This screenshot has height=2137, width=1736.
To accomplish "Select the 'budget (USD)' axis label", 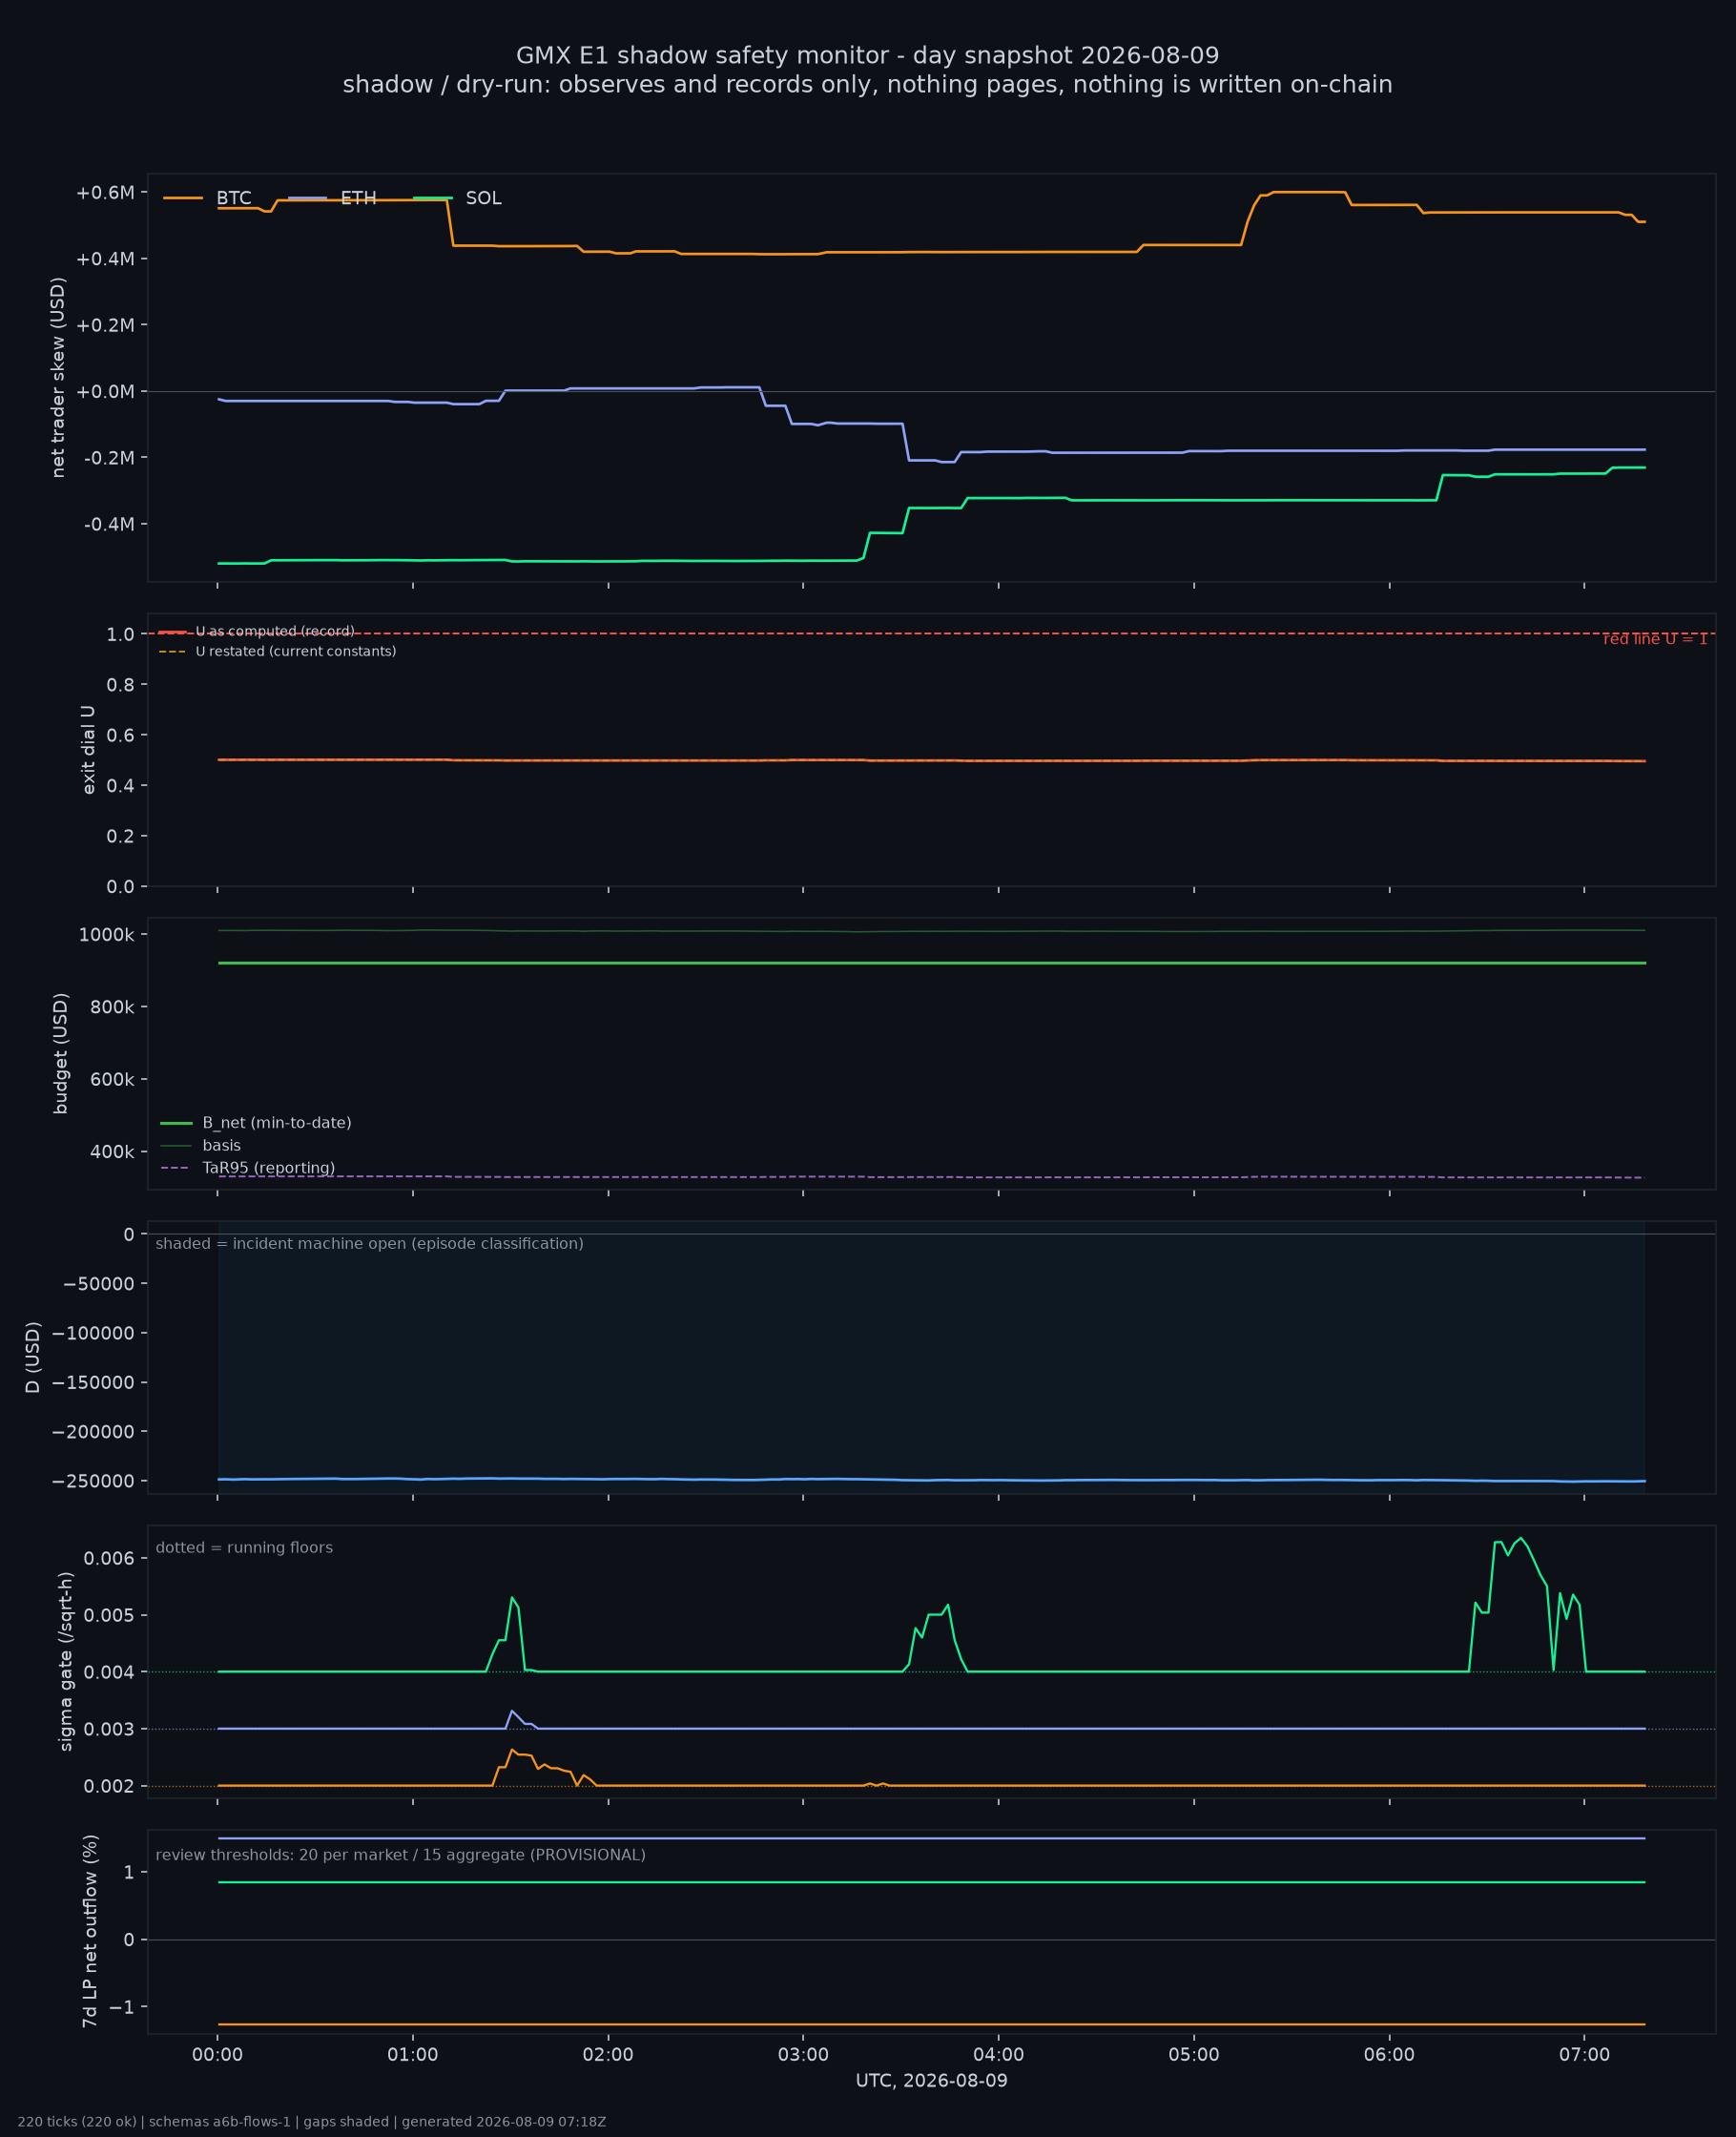I will (x=60, y=1053).
